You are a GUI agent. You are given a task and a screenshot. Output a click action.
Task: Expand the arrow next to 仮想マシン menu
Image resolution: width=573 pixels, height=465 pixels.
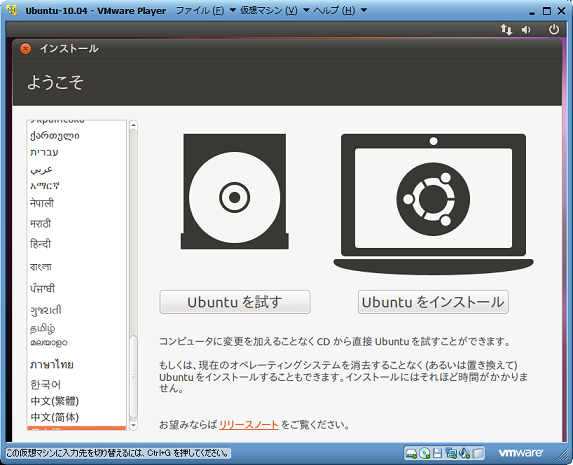(x=306, y=10)
